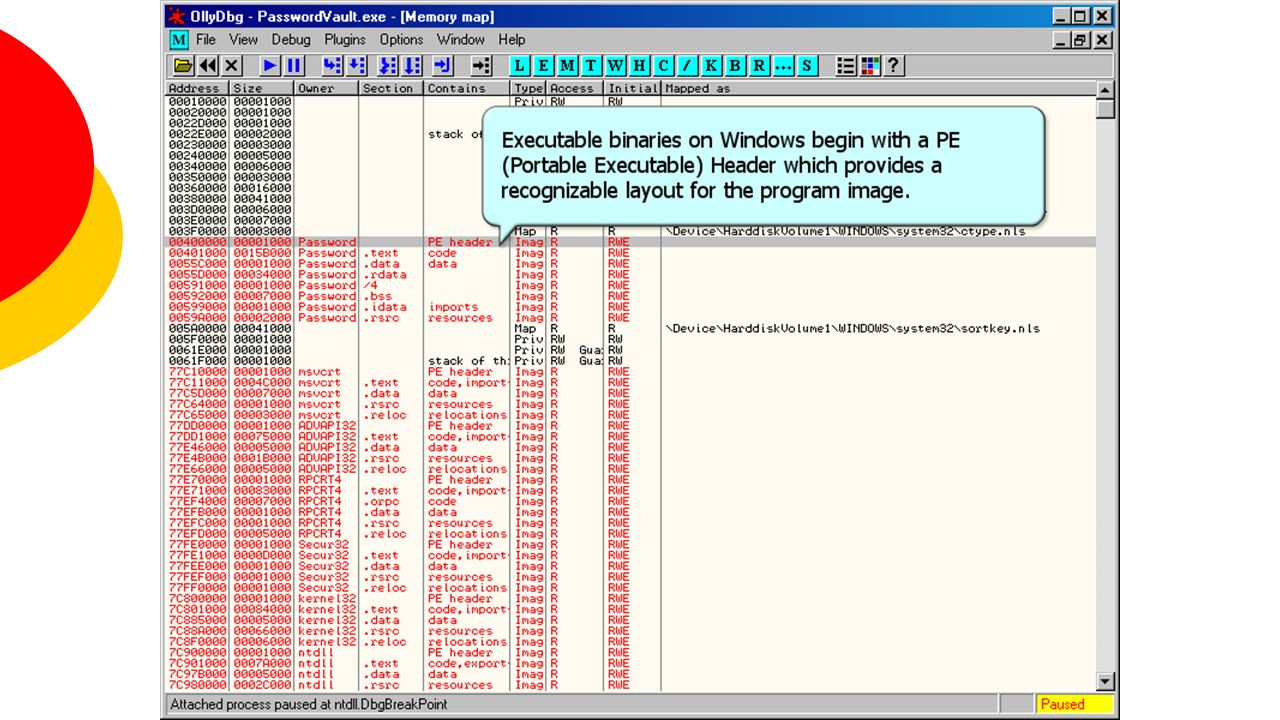Run the program with the play icon
Image resolution: width=1280 pixels, height=720 pixels.
pos(270,66)
